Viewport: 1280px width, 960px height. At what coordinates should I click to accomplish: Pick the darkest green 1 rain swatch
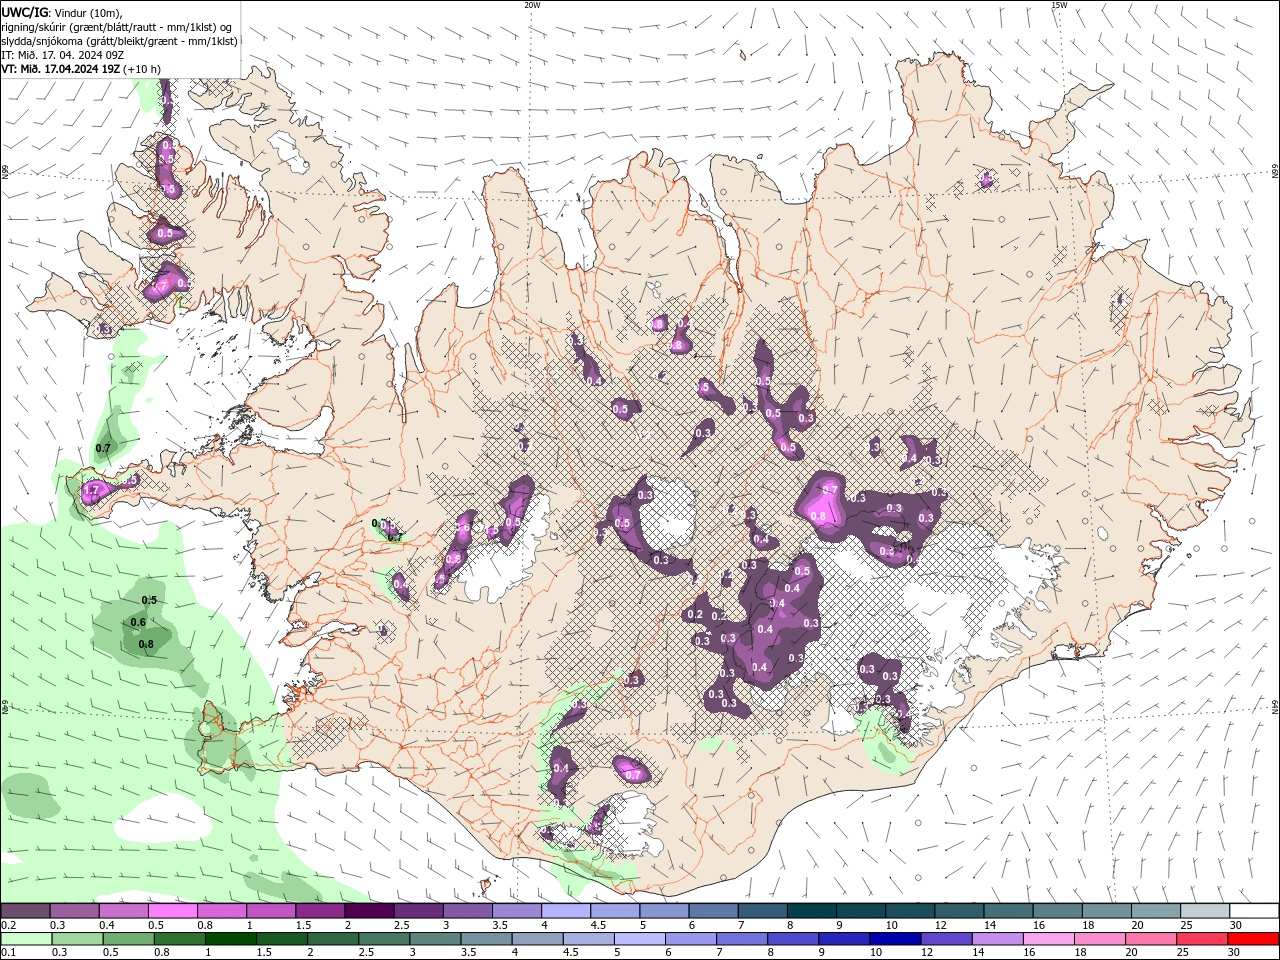pos(231,939)
